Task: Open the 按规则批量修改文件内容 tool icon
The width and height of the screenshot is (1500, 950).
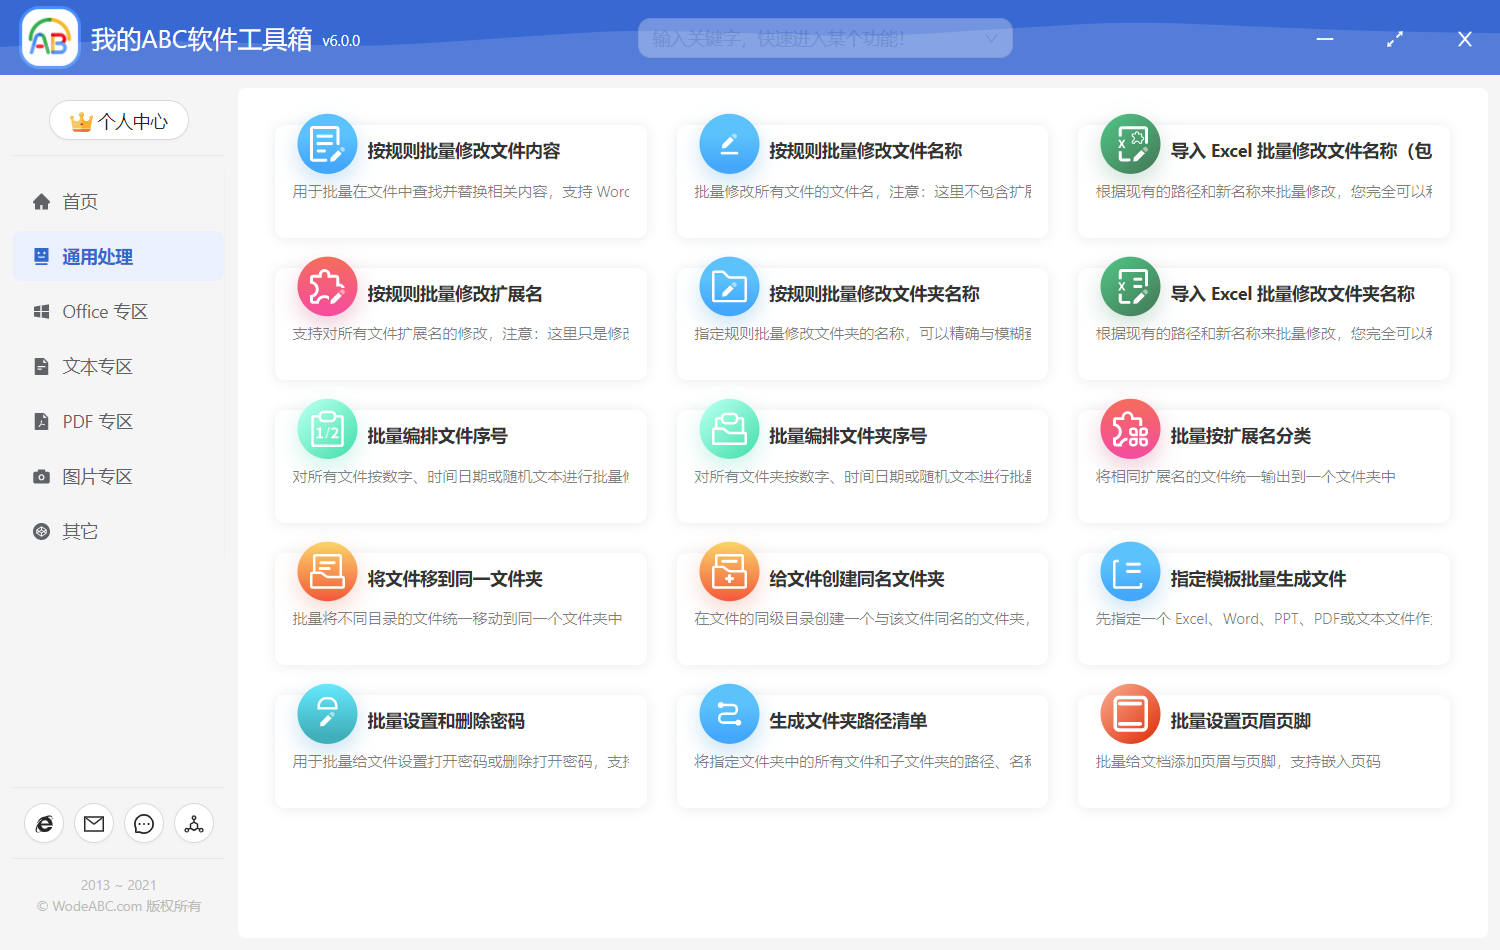Action: [327, 144]
